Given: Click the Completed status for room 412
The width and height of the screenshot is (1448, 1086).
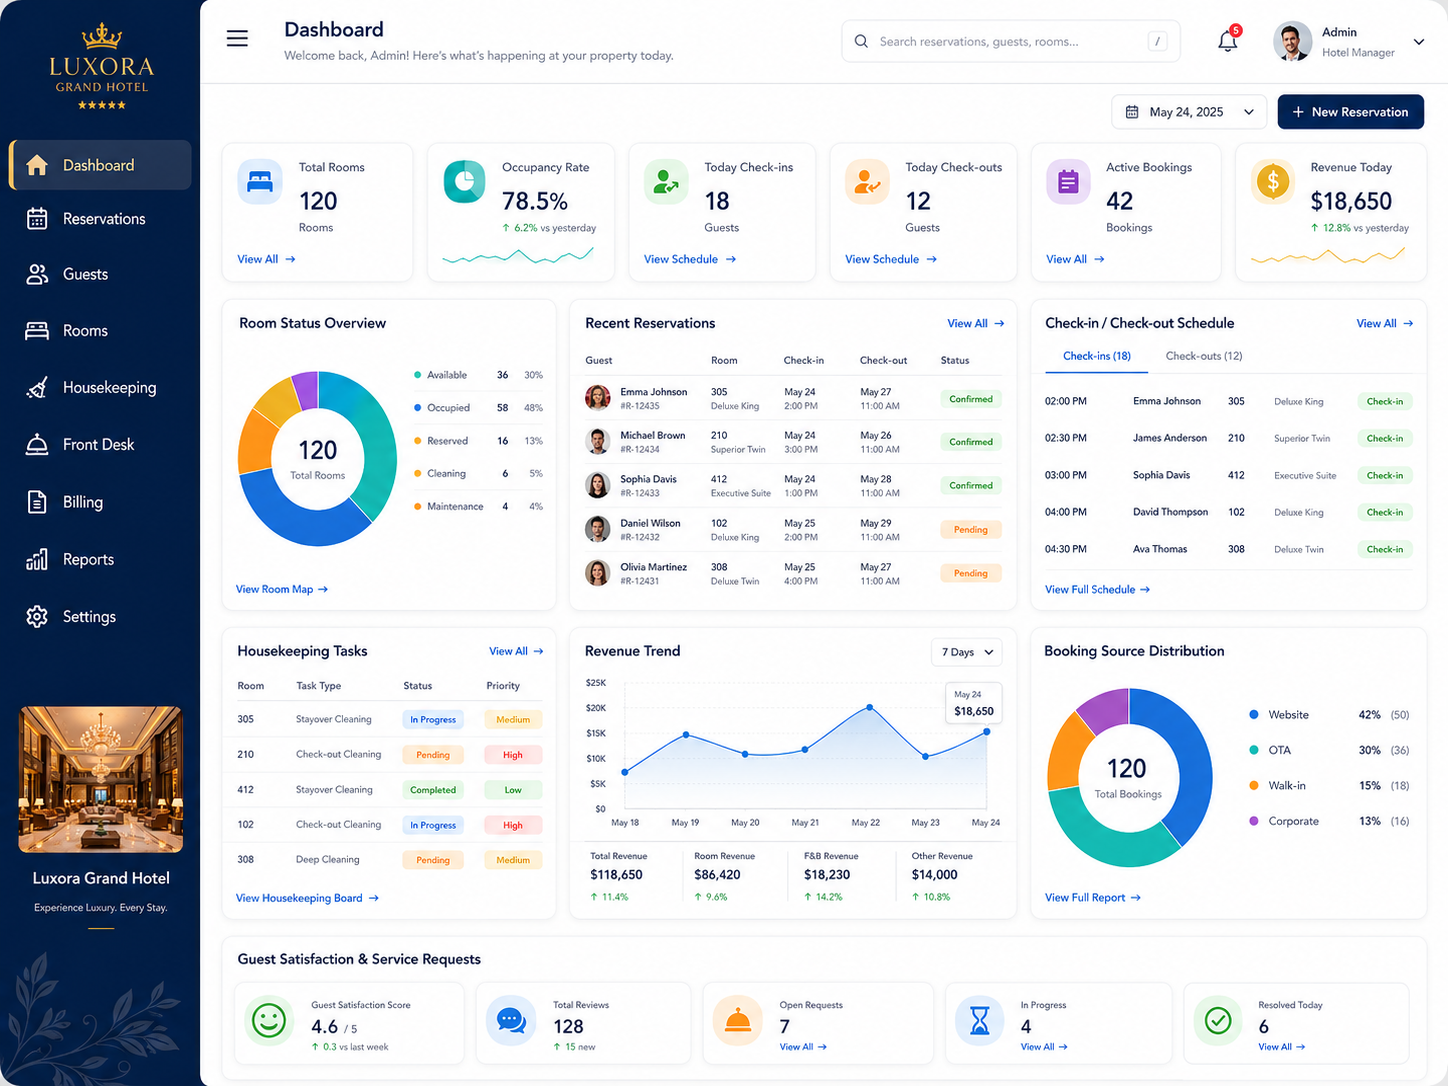Looking at the screenshot, I should [433, 790].
